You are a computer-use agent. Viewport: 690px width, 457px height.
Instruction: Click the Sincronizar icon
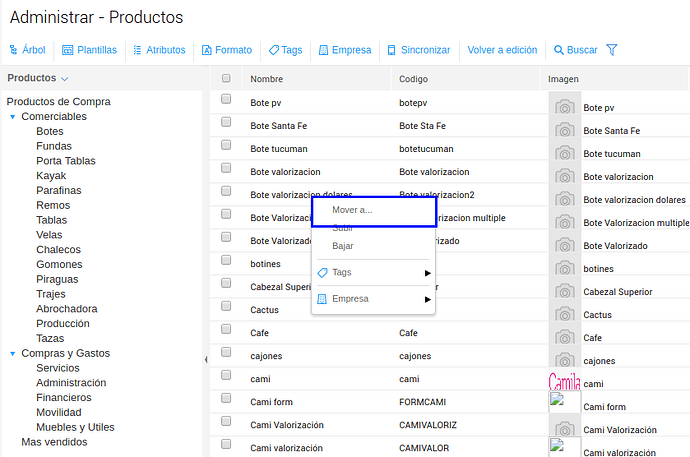(392, 50)
